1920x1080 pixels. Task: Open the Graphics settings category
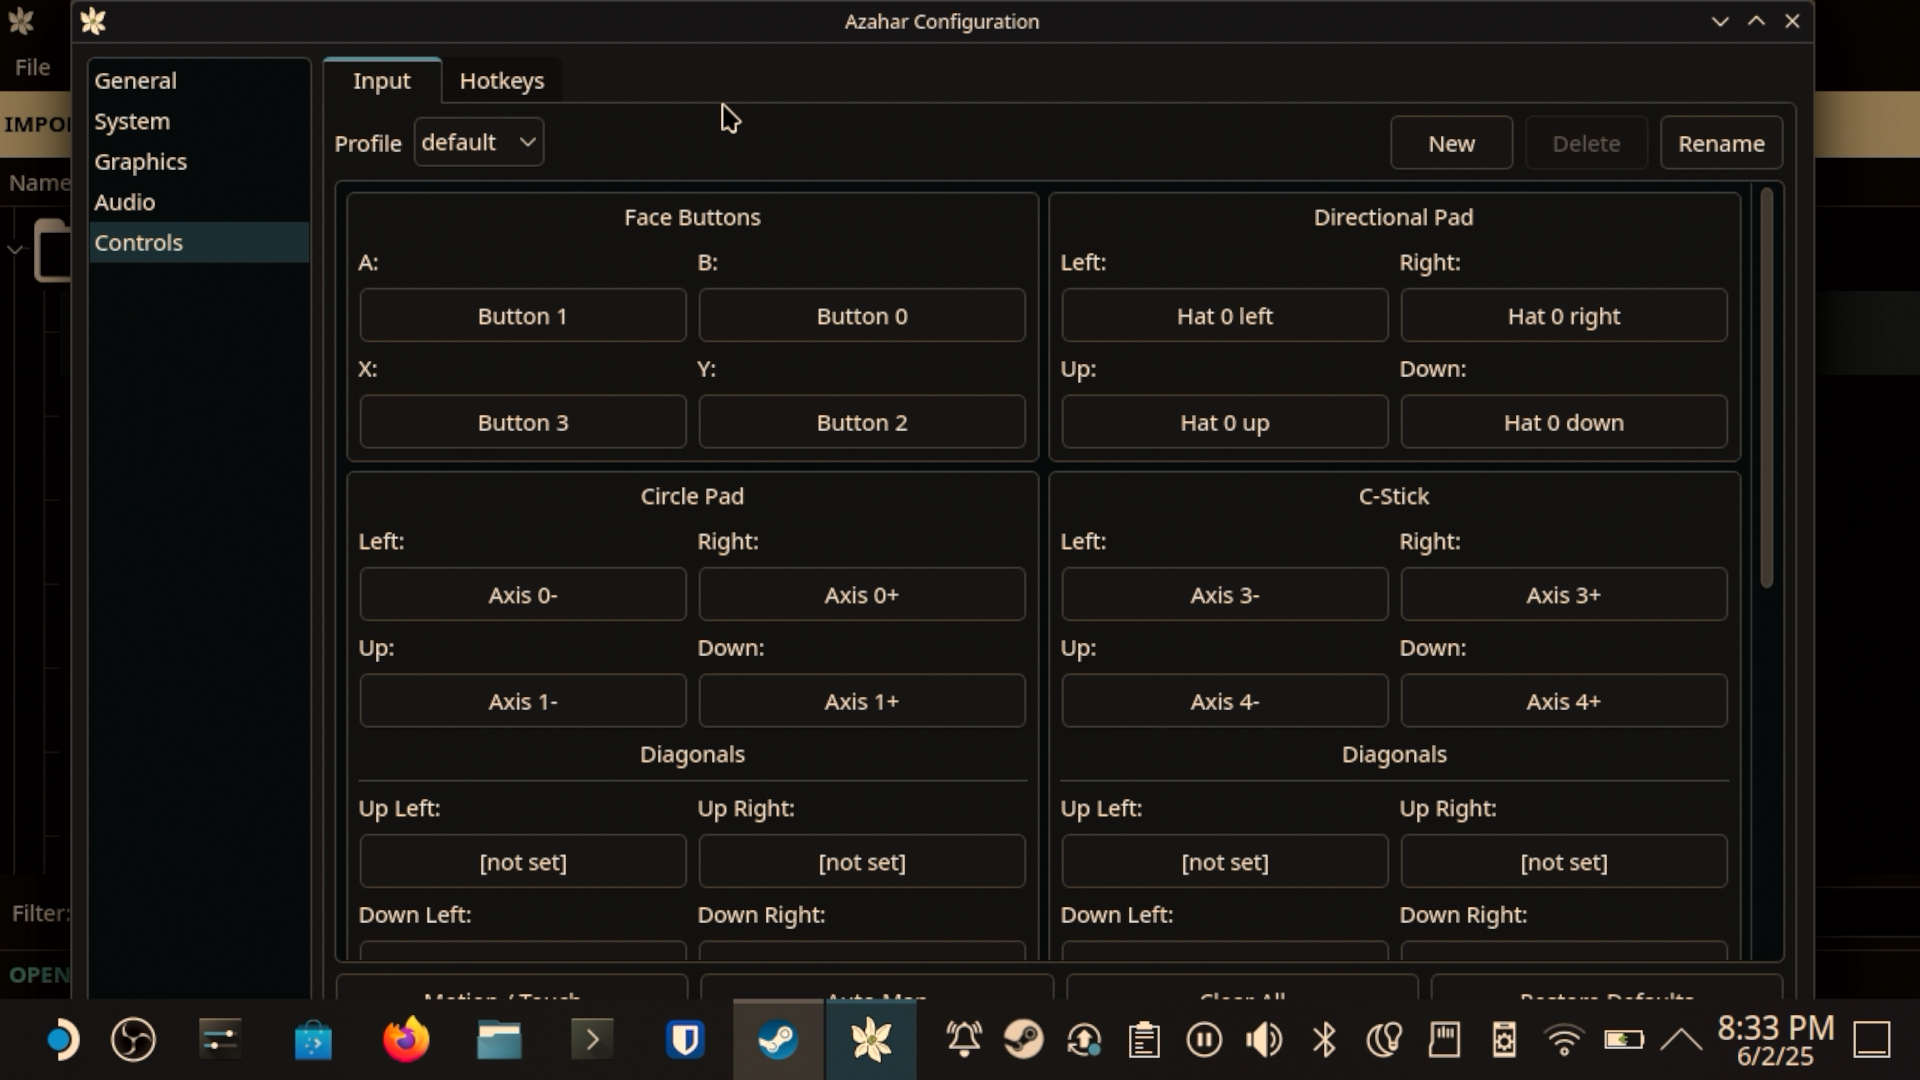[x=199, y=162]
